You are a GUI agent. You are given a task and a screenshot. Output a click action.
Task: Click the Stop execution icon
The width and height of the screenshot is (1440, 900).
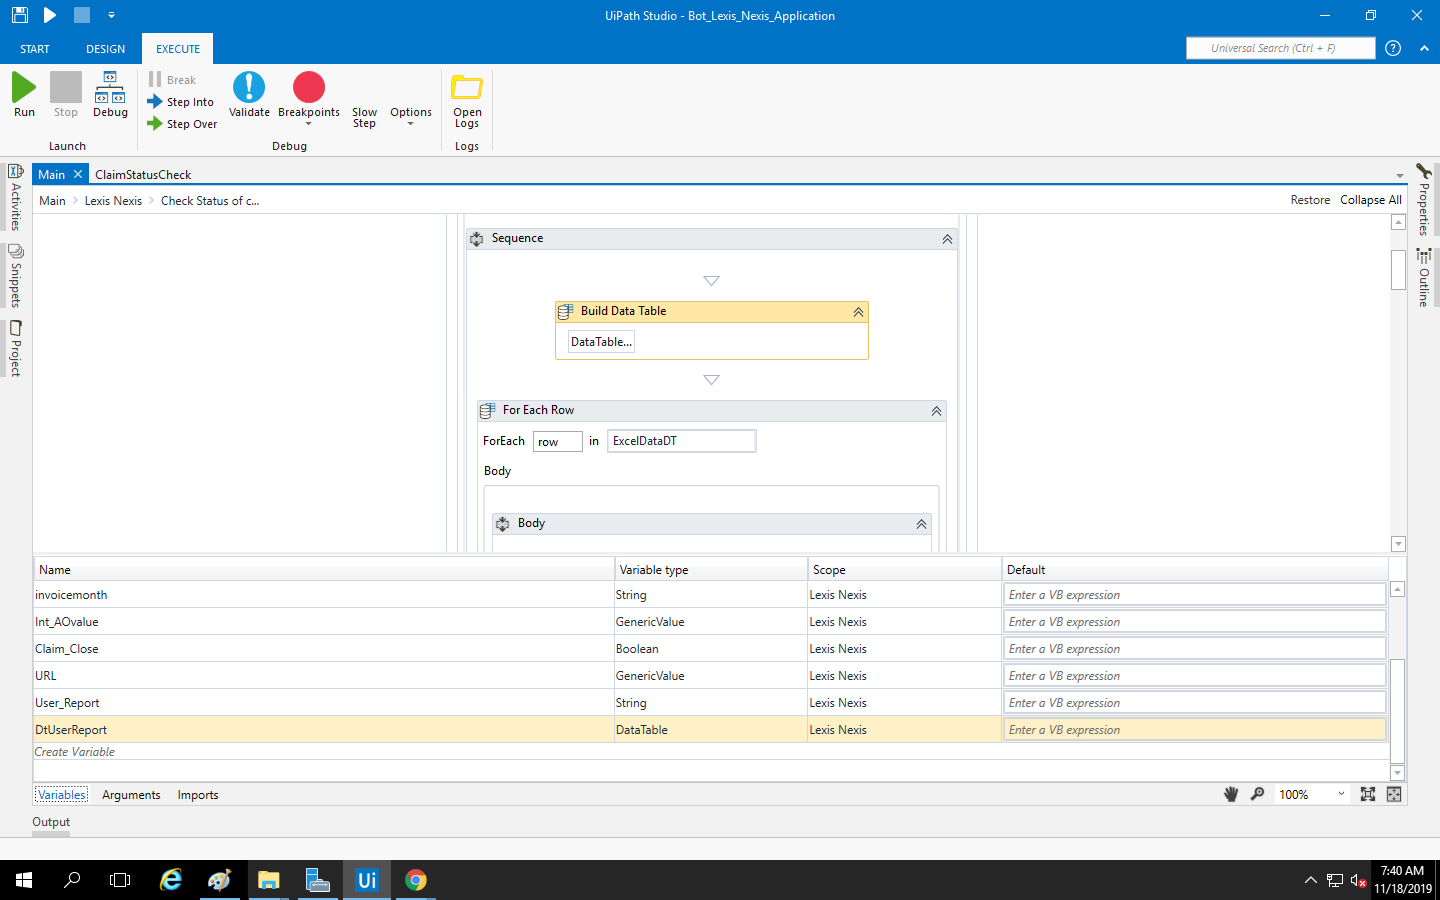click(66, 88)
